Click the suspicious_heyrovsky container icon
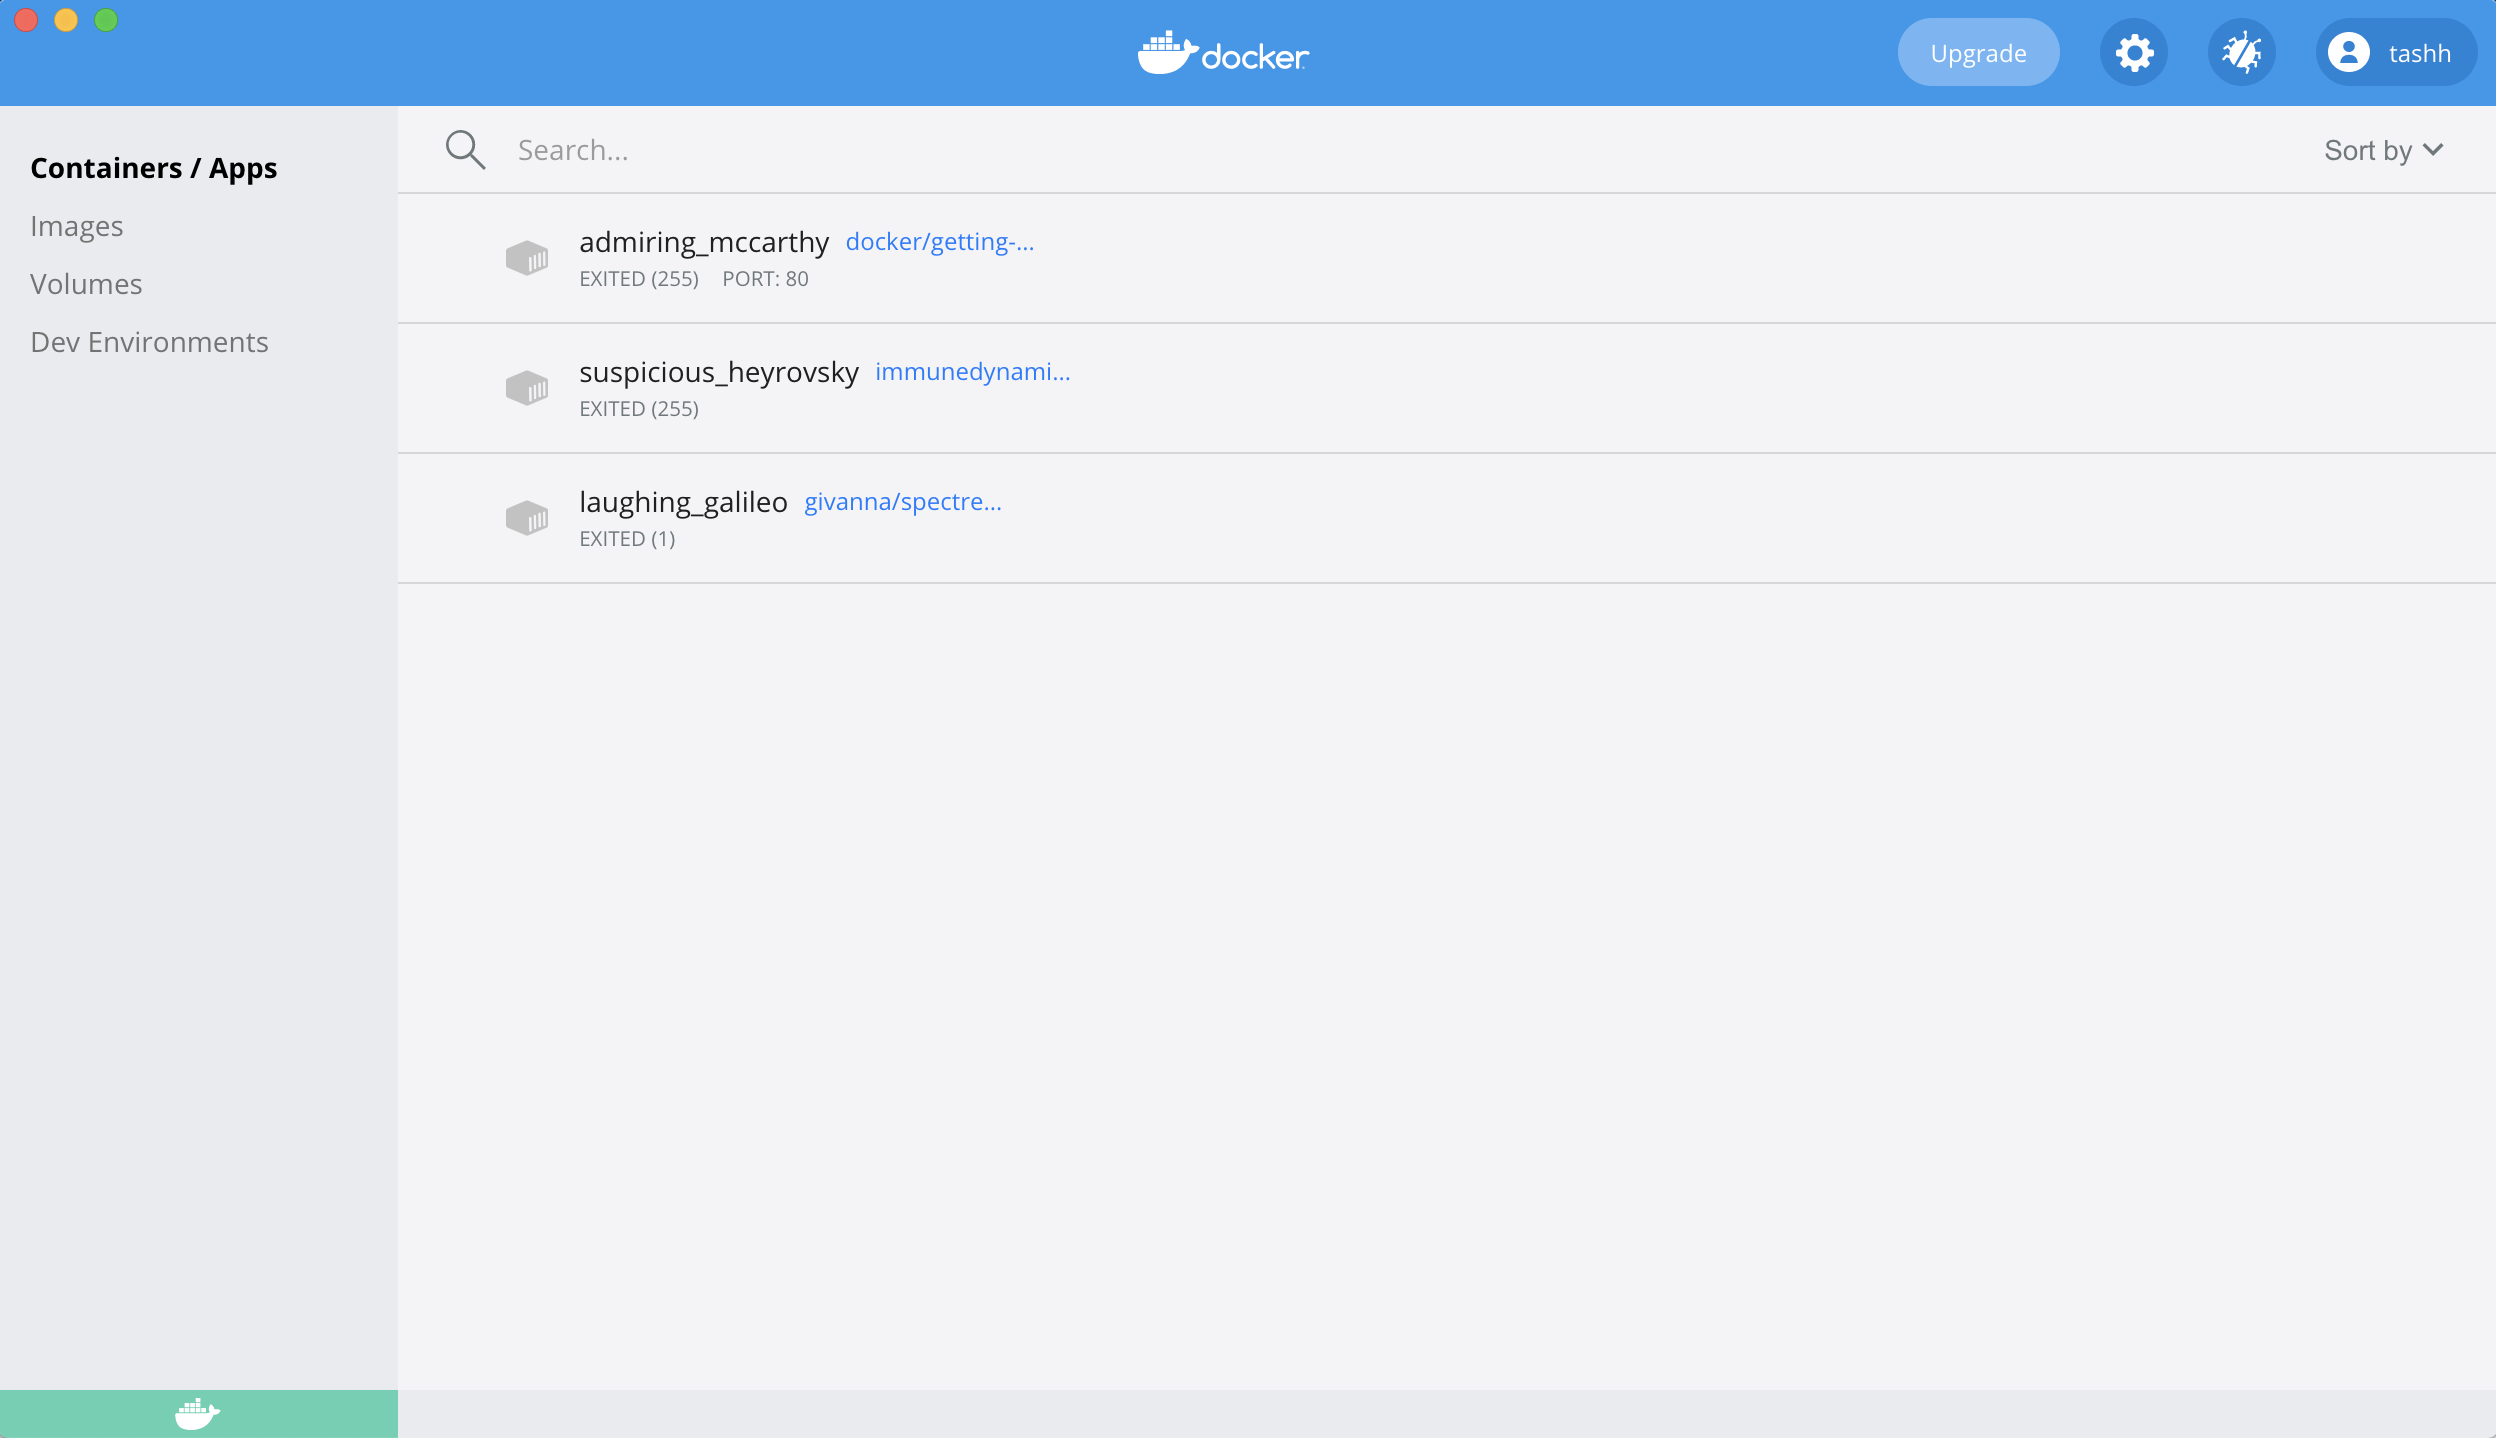 (x=527, y=388)
